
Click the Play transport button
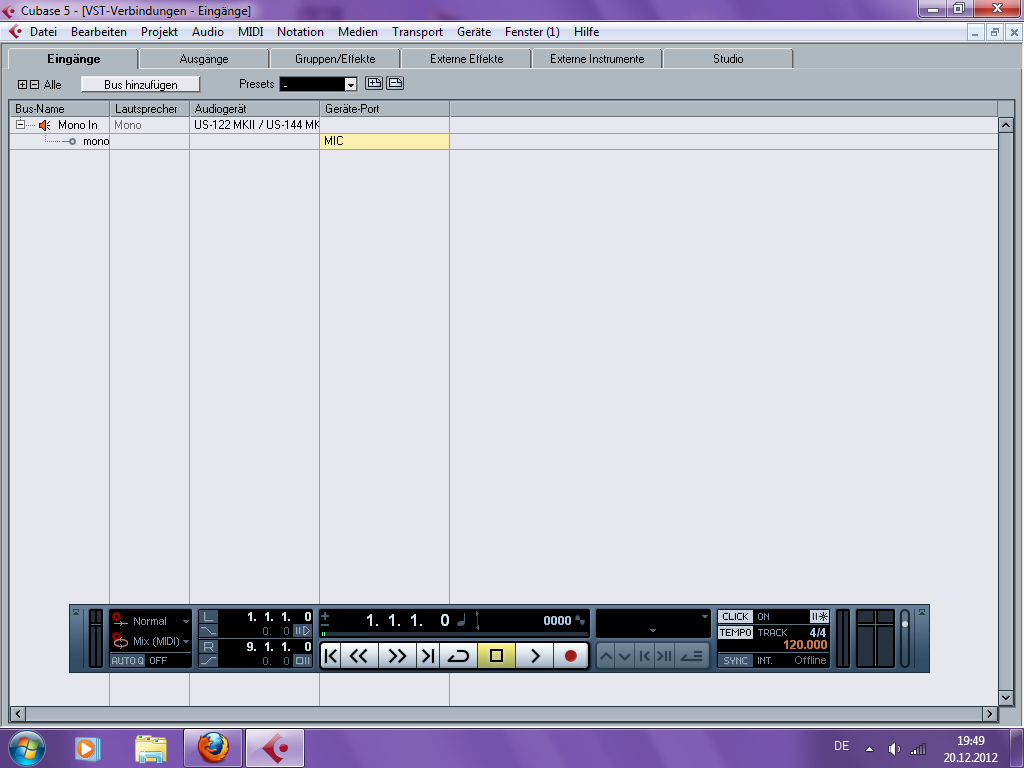click(535, 656)
